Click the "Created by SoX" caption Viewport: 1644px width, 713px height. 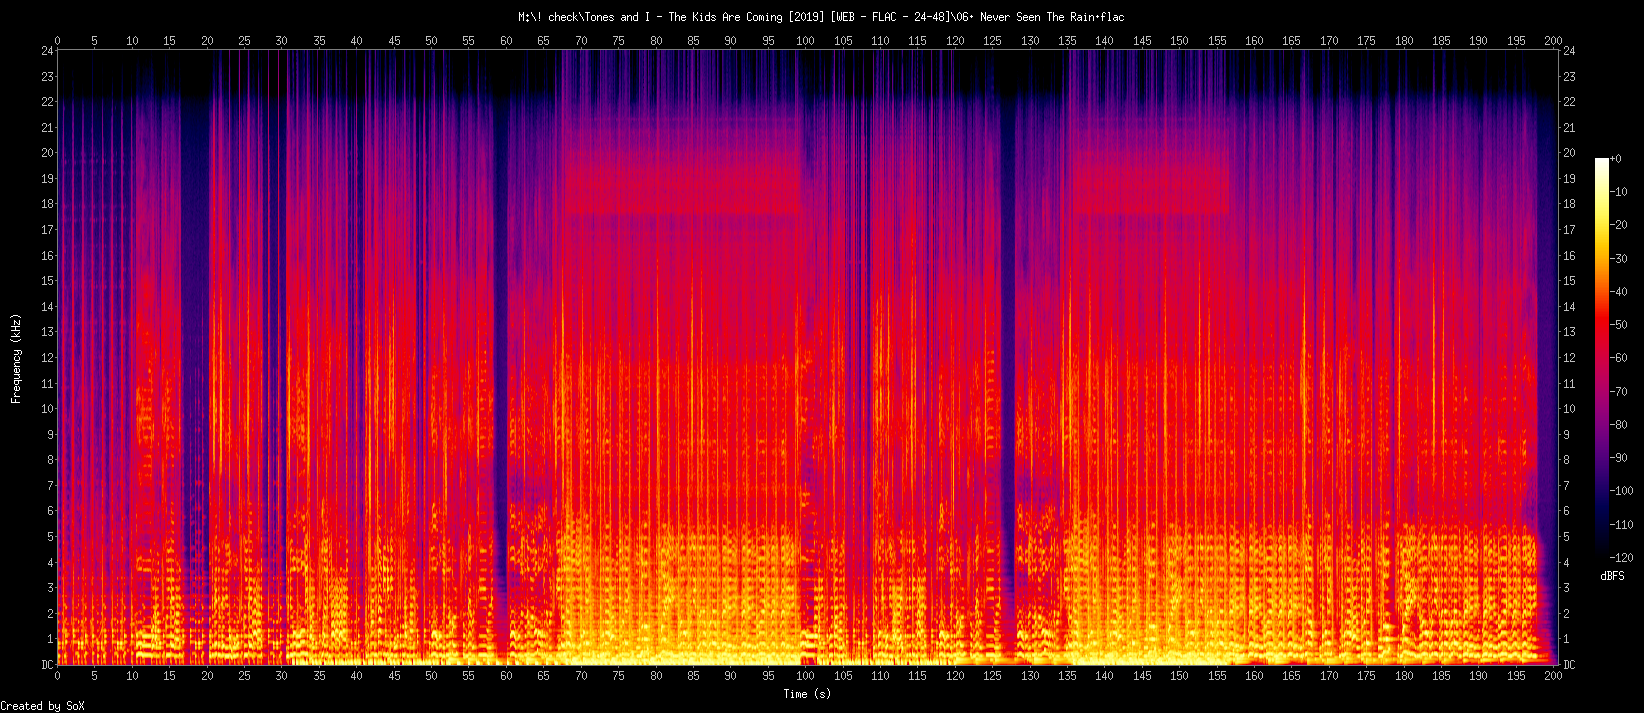tap(42, 706)
